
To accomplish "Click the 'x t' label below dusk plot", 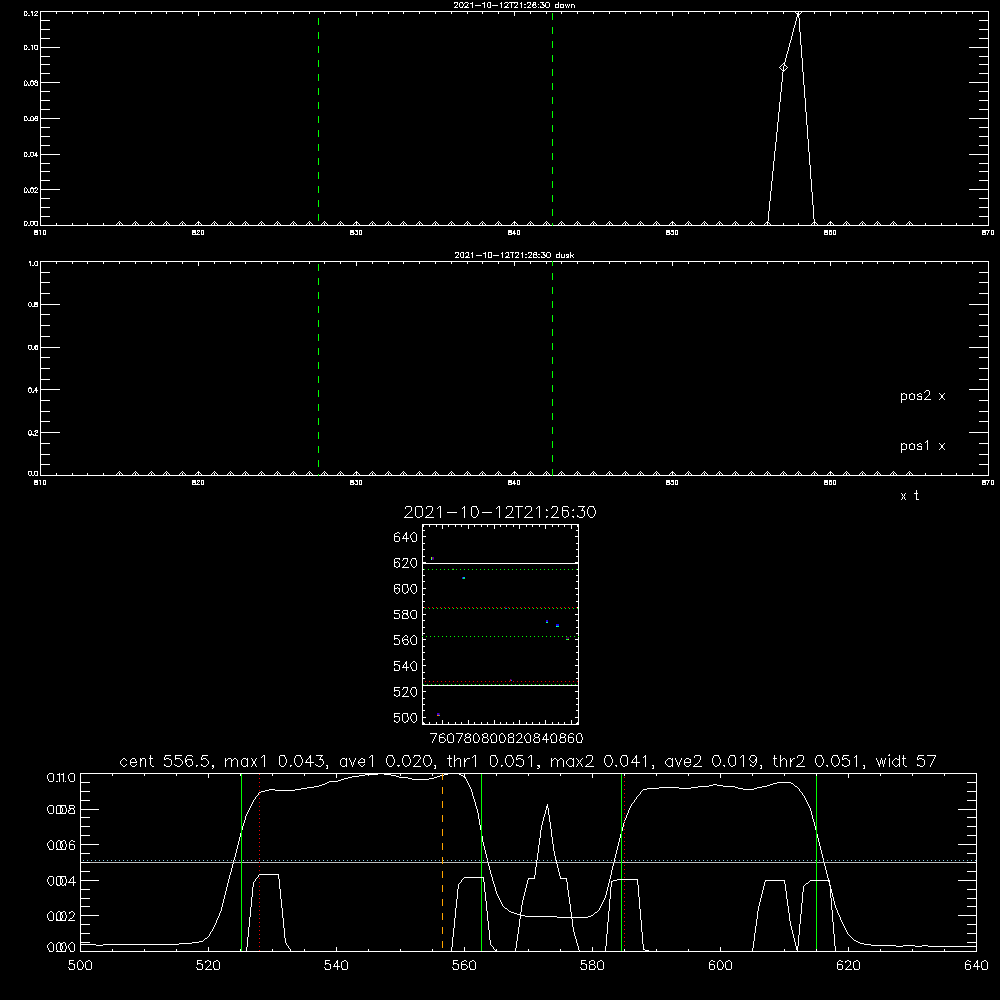I will 909,496.
